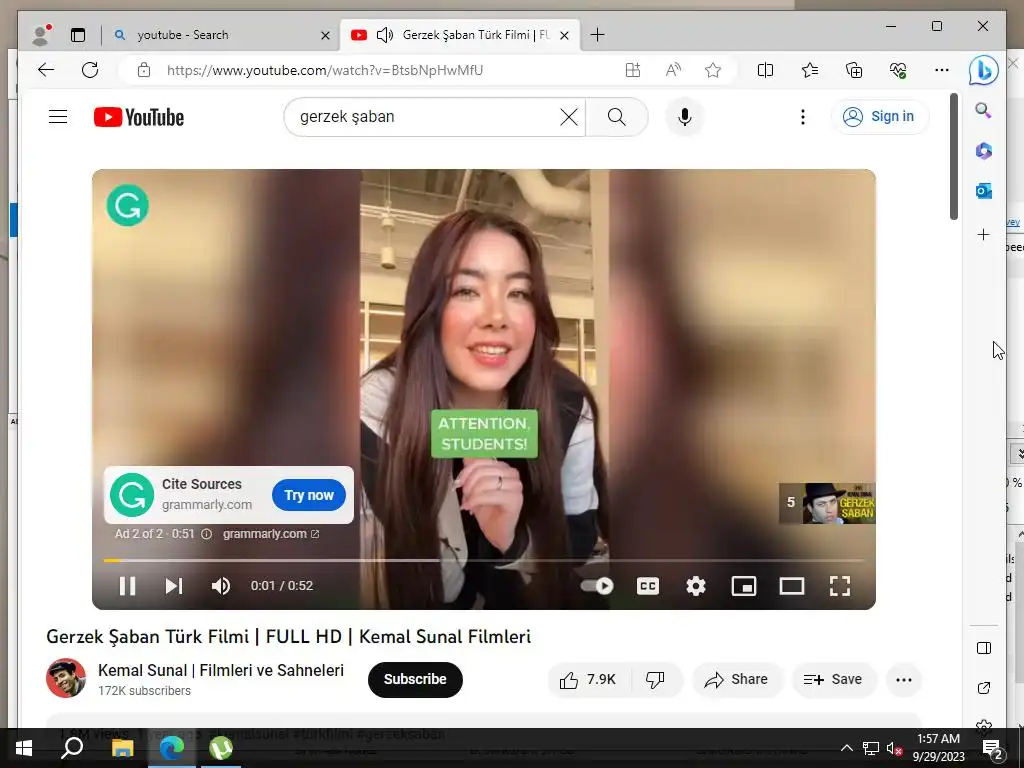Clear the search box with the X
Screen dimensions: 1024x768
coord(569,117)
